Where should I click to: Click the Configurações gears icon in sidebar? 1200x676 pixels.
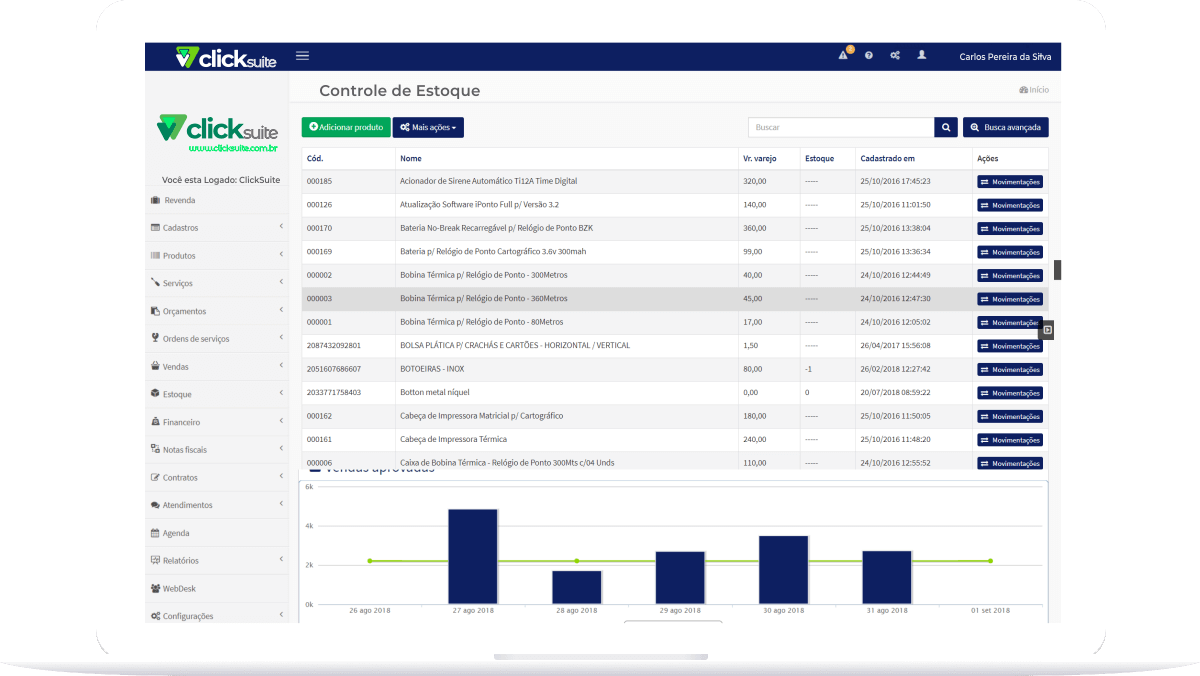tap(155, 616)
